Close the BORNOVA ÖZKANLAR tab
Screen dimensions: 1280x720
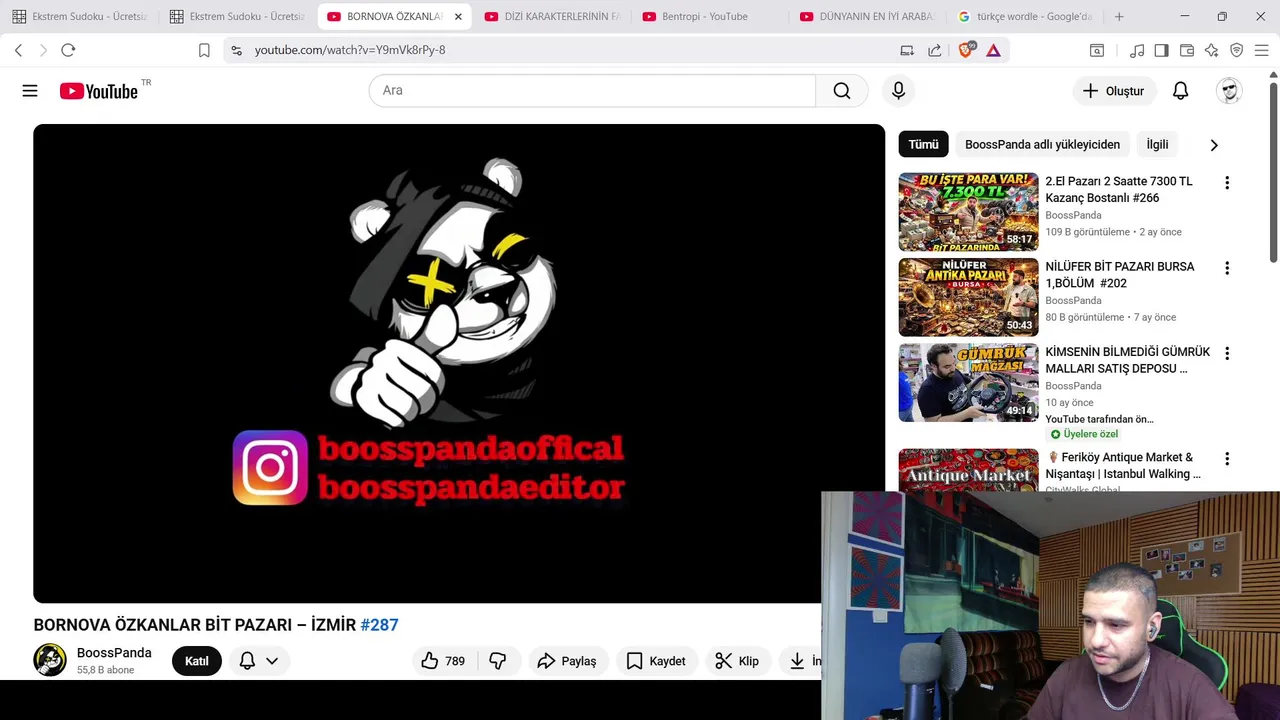point(458,17)
